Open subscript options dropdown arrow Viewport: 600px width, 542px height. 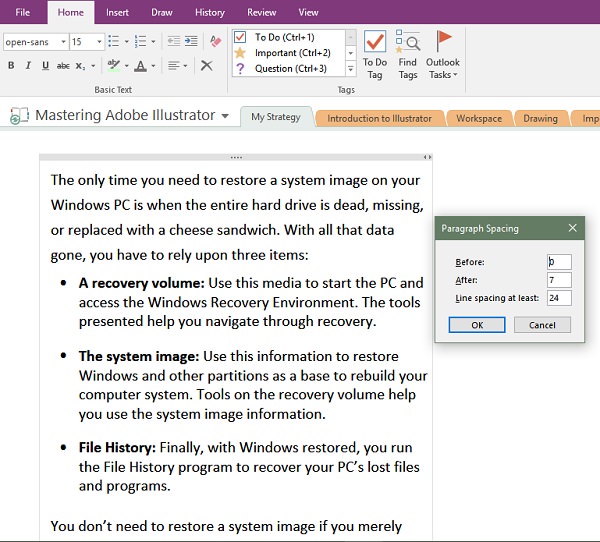pyautogui.click(x=93, y=66)
